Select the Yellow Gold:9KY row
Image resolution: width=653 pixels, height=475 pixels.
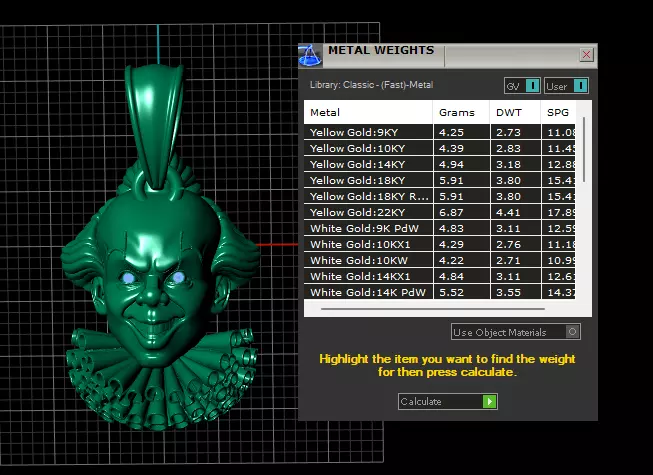[440, 132]
